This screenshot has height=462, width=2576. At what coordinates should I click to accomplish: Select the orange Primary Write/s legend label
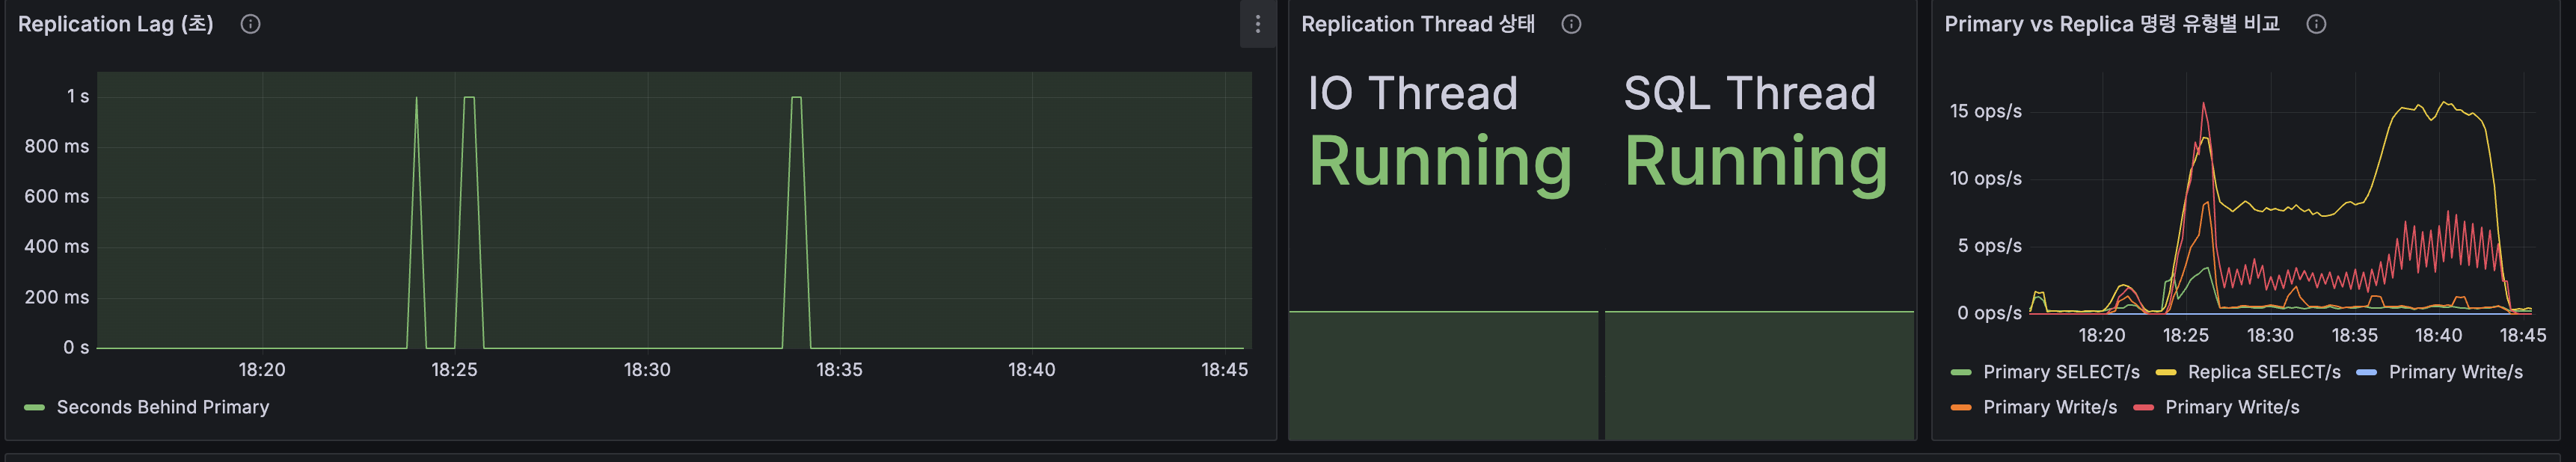(2049, 407)
